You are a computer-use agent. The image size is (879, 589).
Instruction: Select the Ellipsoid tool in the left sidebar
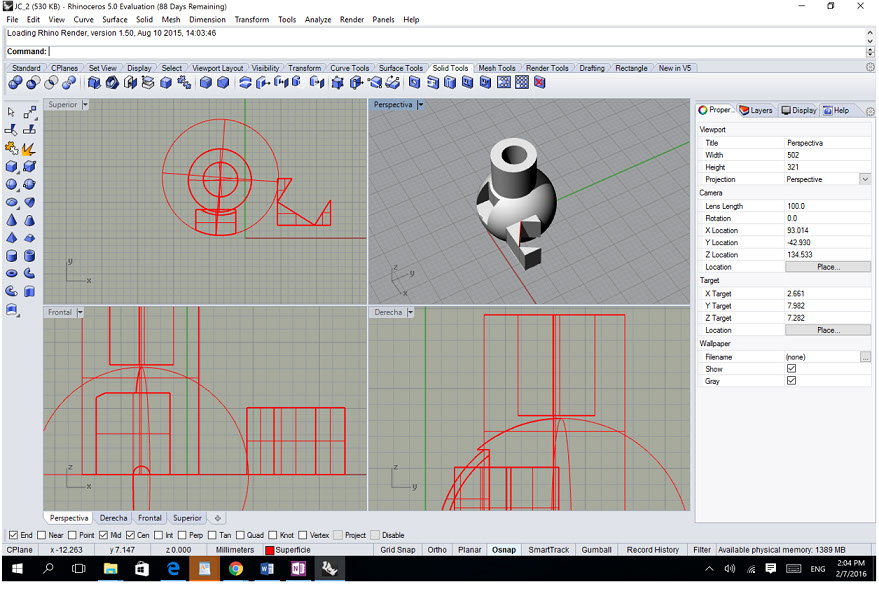click(11, 202)
